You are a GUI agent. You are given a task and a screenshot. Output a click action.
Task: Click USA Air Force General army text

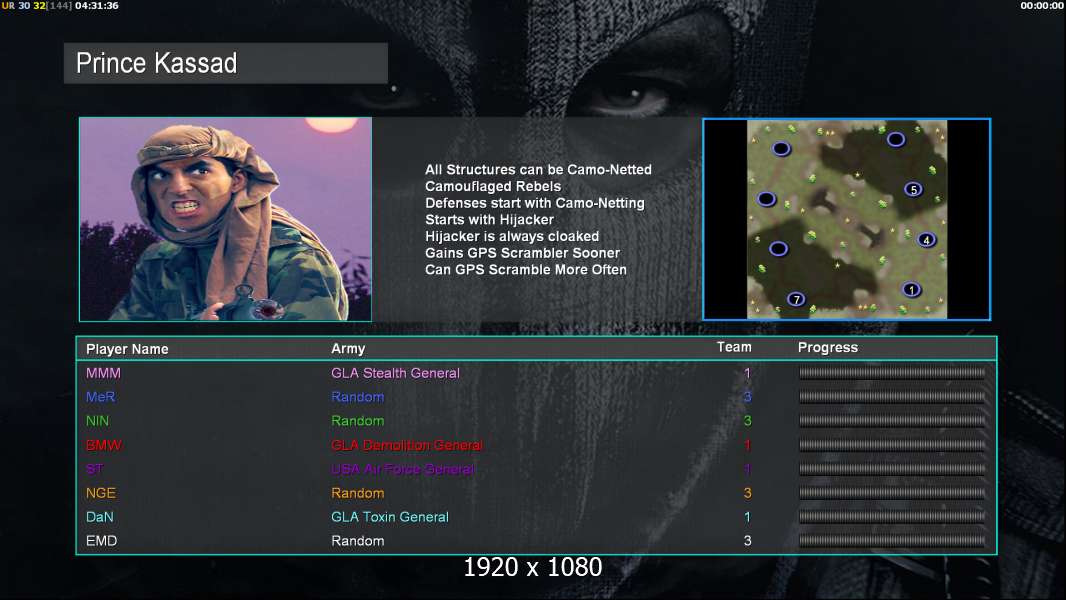tap(402, 469)
